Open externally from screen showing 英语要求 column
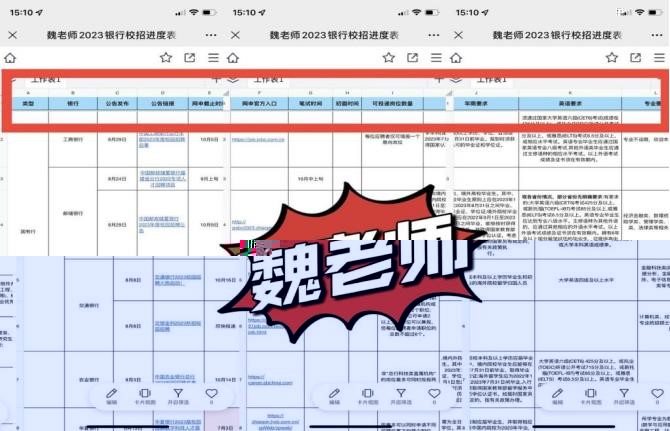This screenshot has height=431, width=670. (635, 57)
